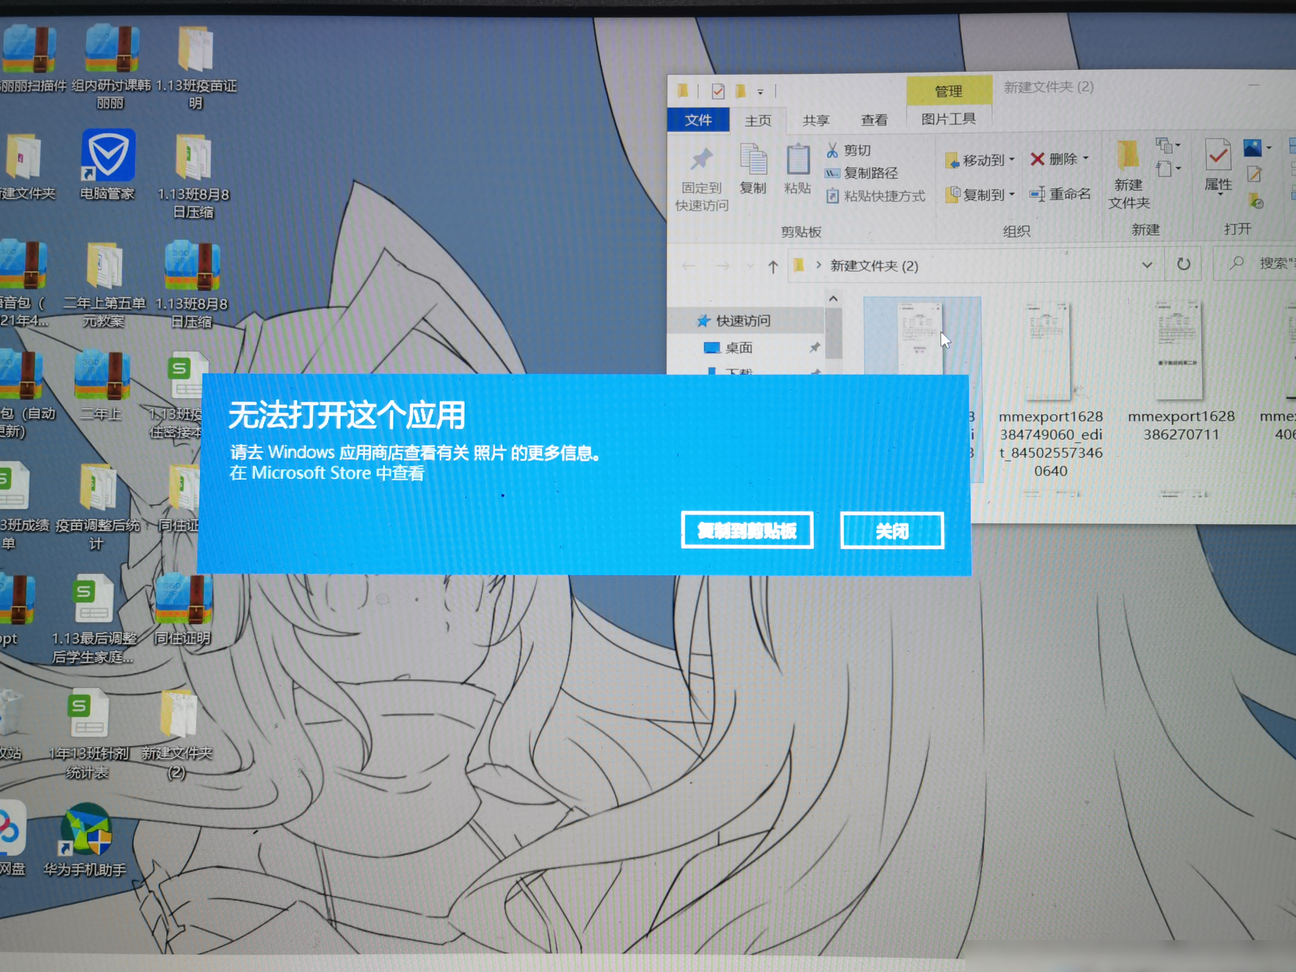Screen dimensions: 1296x972
Task: Click the picture open icon in 打开 group
Action: (x=1252, y=148)
